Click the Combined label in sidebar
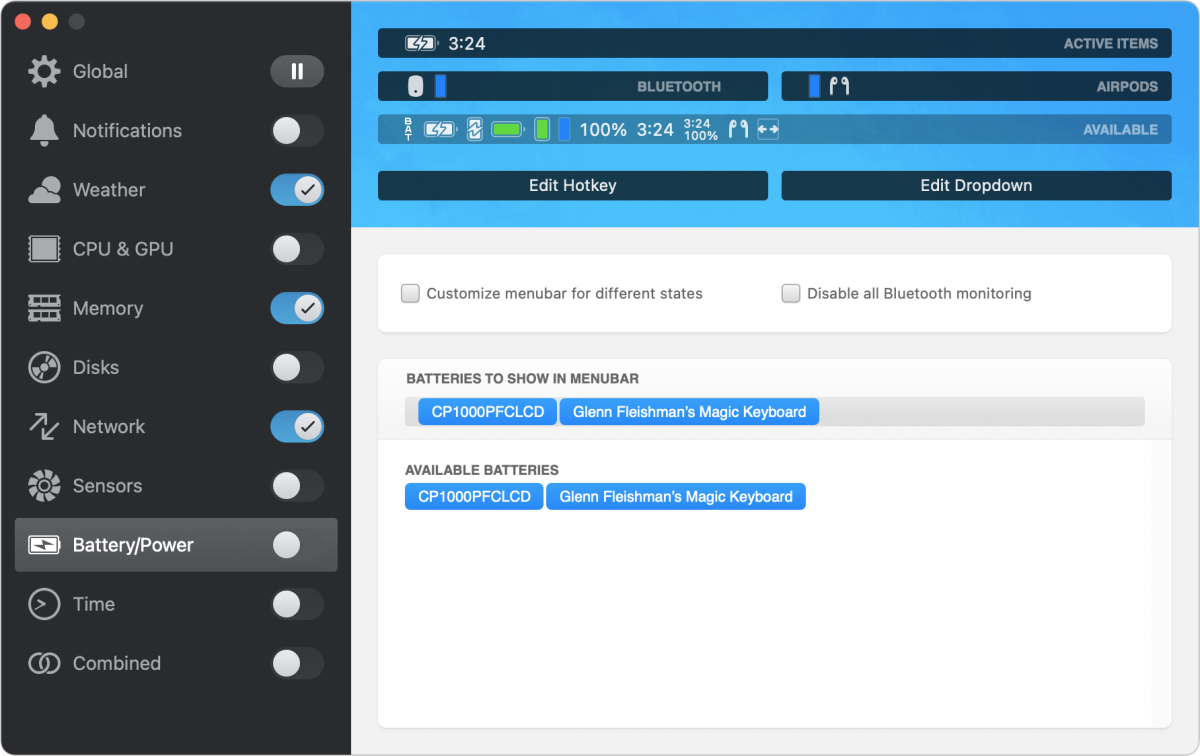1200x756 pixels. [x=117, y=663]
